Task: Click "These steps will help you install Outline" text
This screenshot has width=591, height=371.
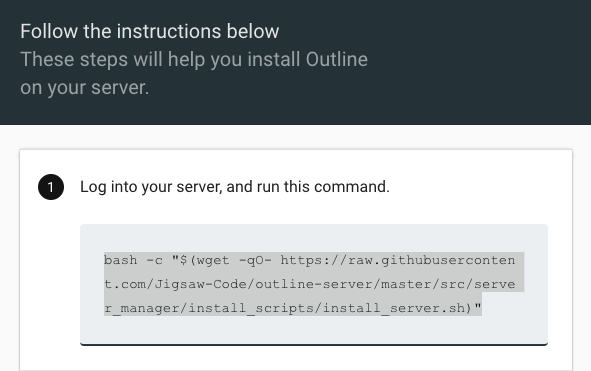Action: [194, 60]
